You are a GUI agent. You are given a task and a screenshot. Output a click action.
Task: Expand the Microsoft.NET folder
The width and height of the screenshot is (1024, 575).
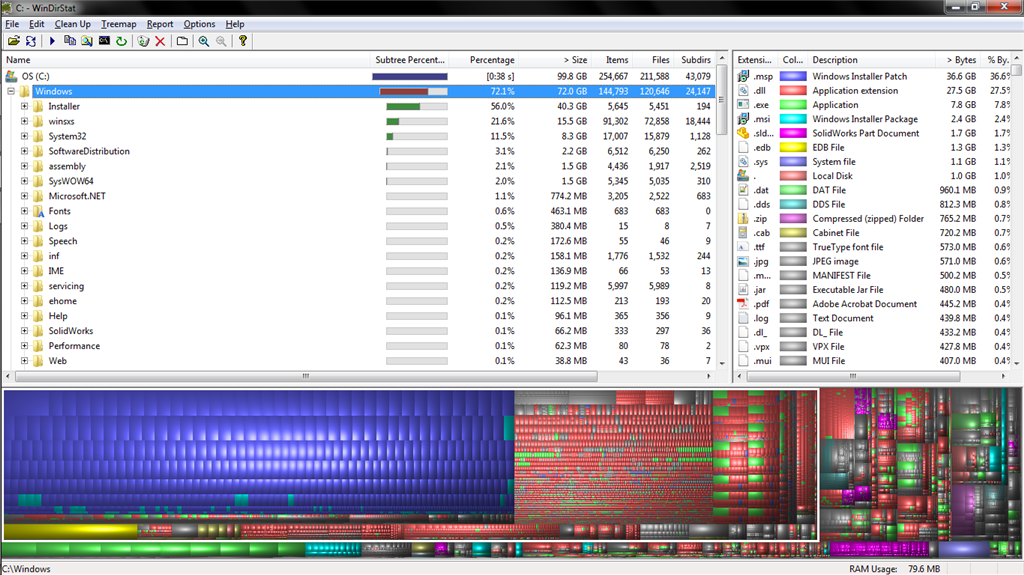tap(24, 196)
